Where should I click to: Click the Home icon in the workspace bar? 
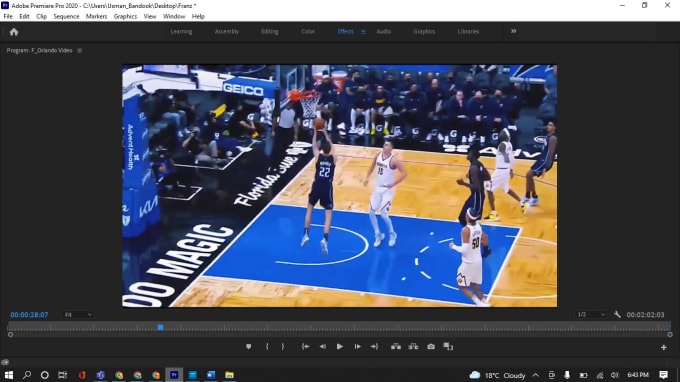14,32
